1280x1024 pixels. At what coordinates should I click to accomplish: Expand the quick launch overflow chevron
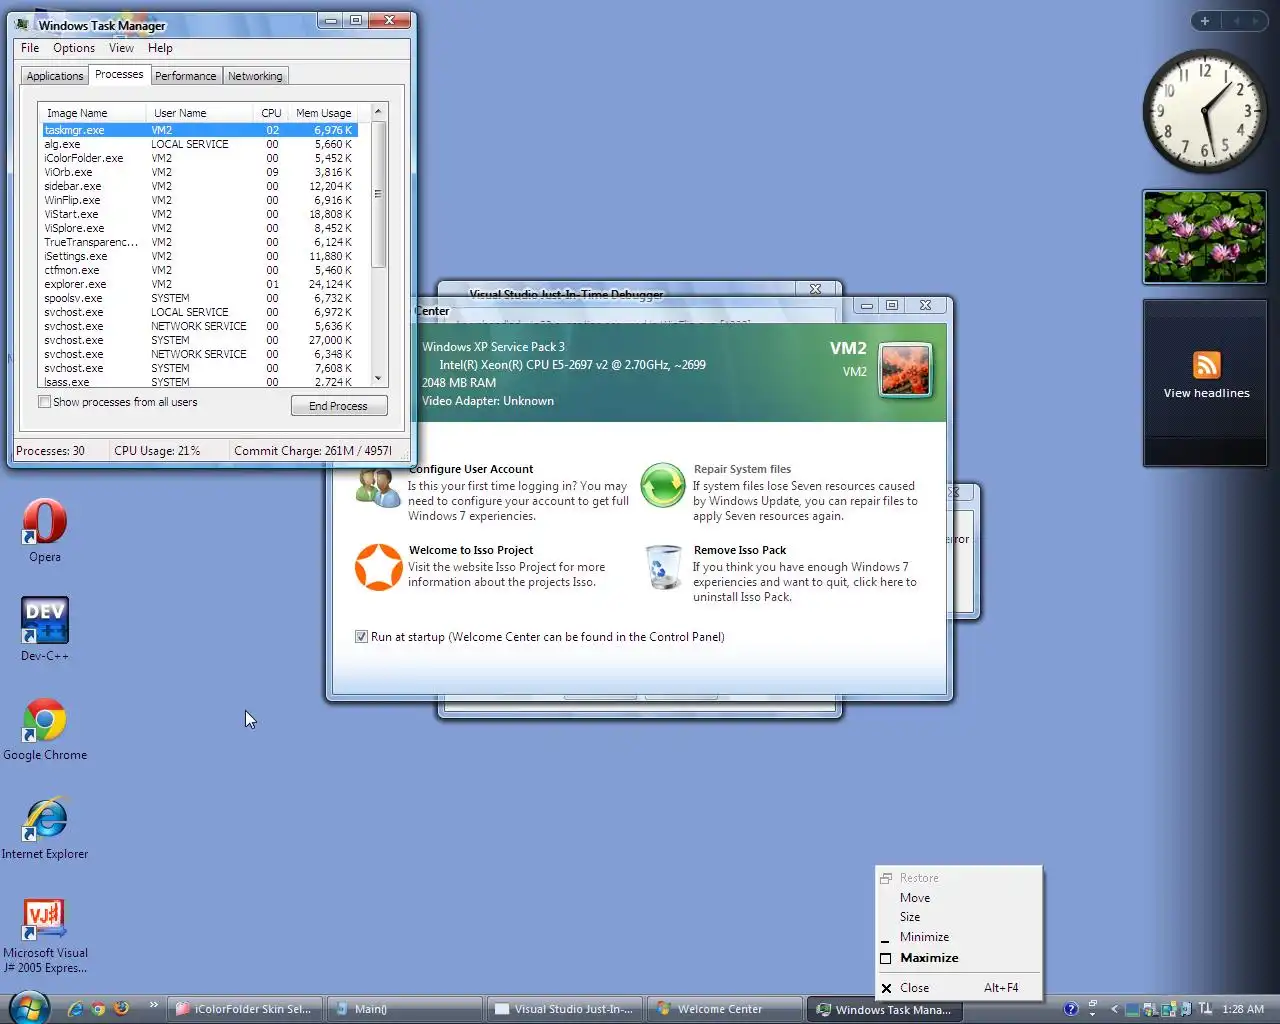pyautogui.click(x=153, y=1005)
